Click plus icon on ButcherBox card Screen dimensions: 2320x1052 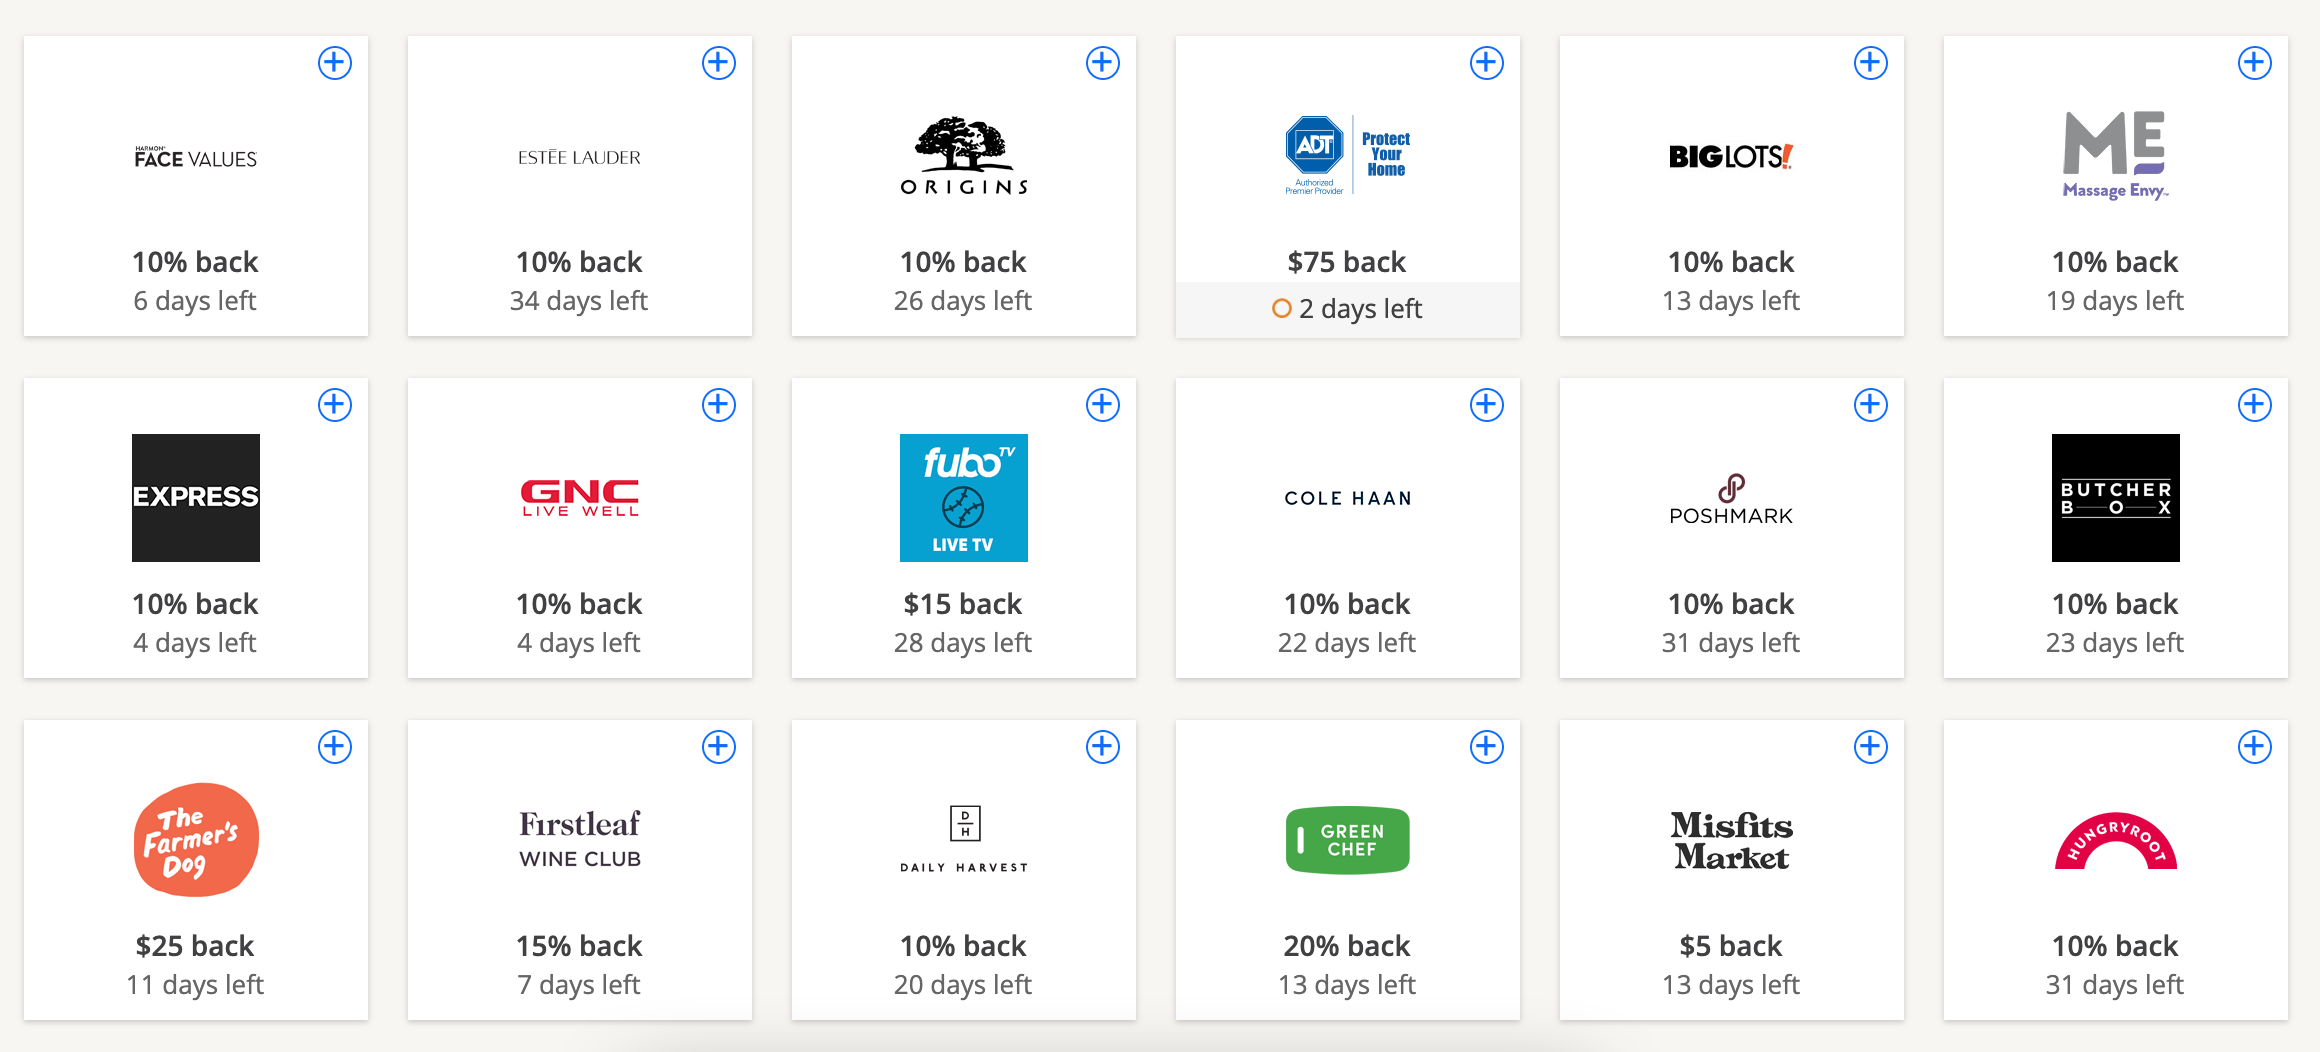pyautogui.click(x=2255, y=405)
